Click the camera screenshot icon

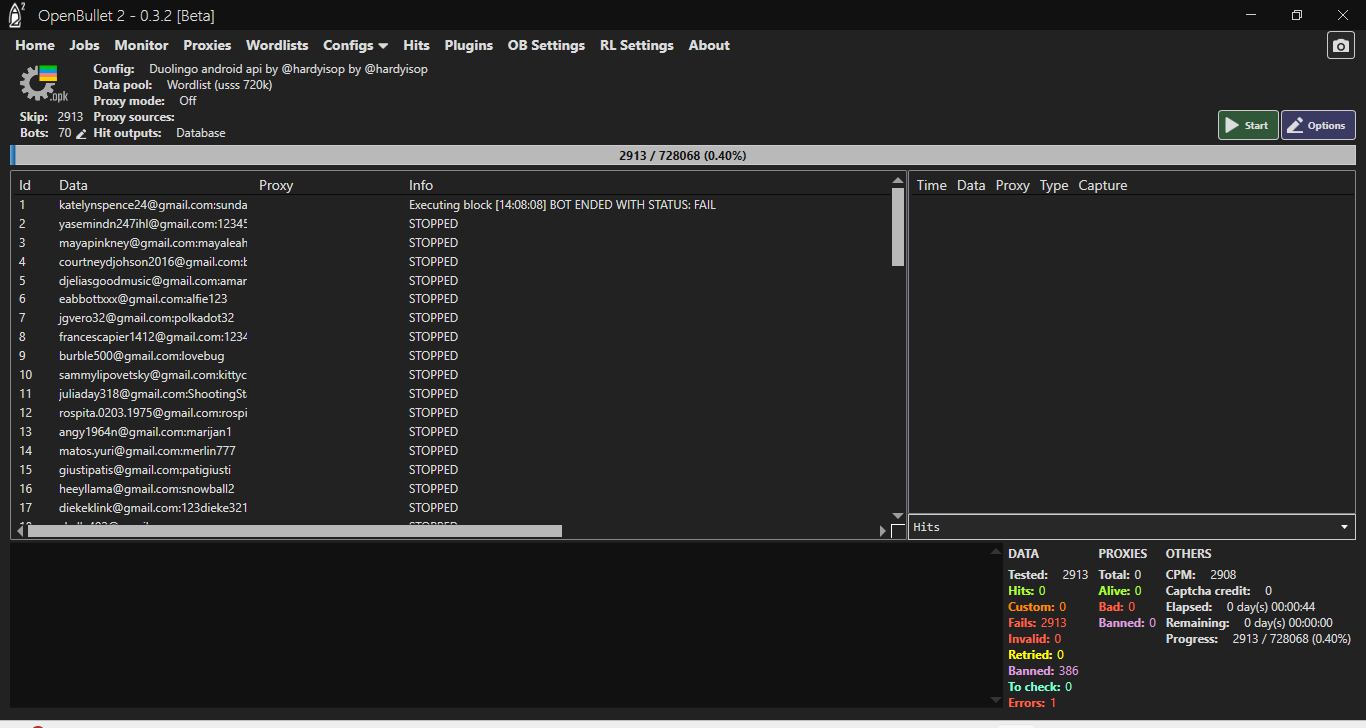pos(1340,46)
